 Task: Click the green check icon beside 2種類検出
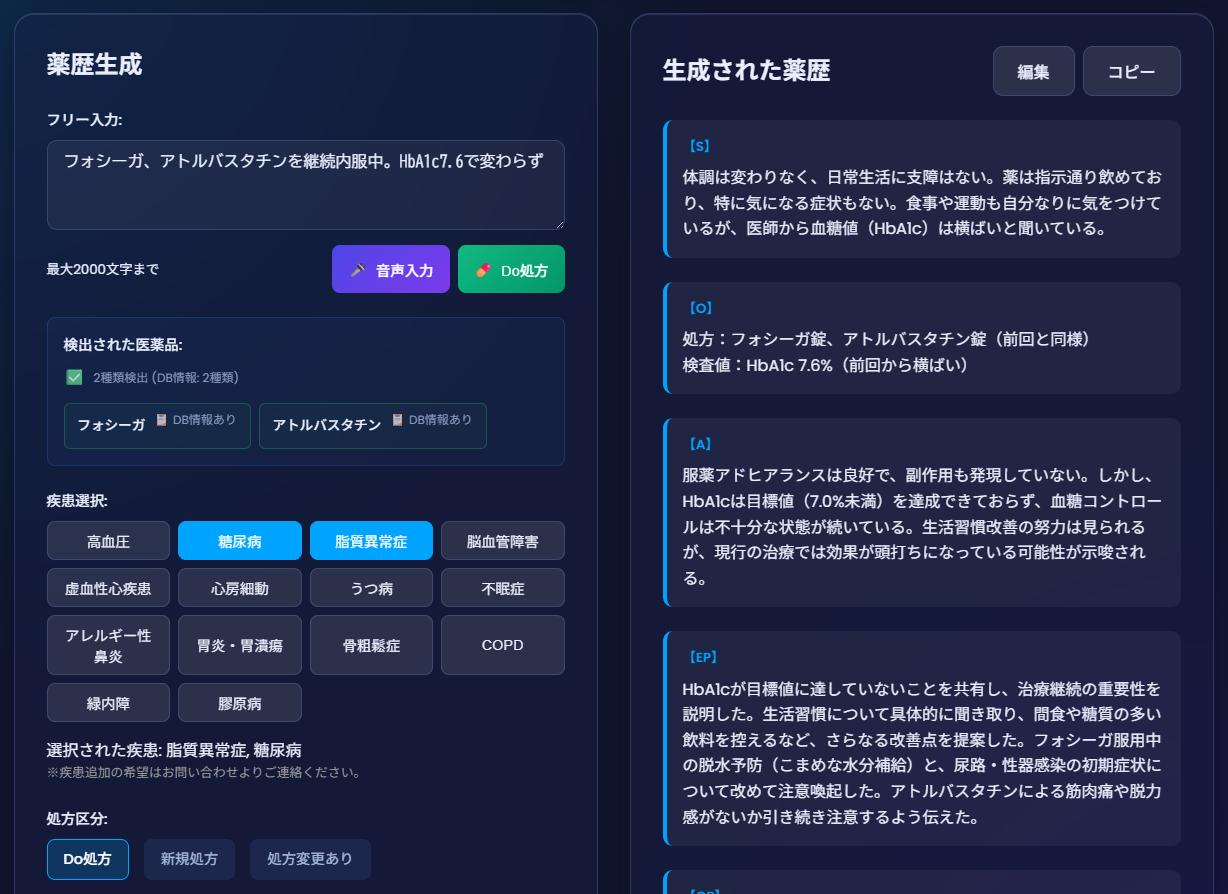point(73,379)
